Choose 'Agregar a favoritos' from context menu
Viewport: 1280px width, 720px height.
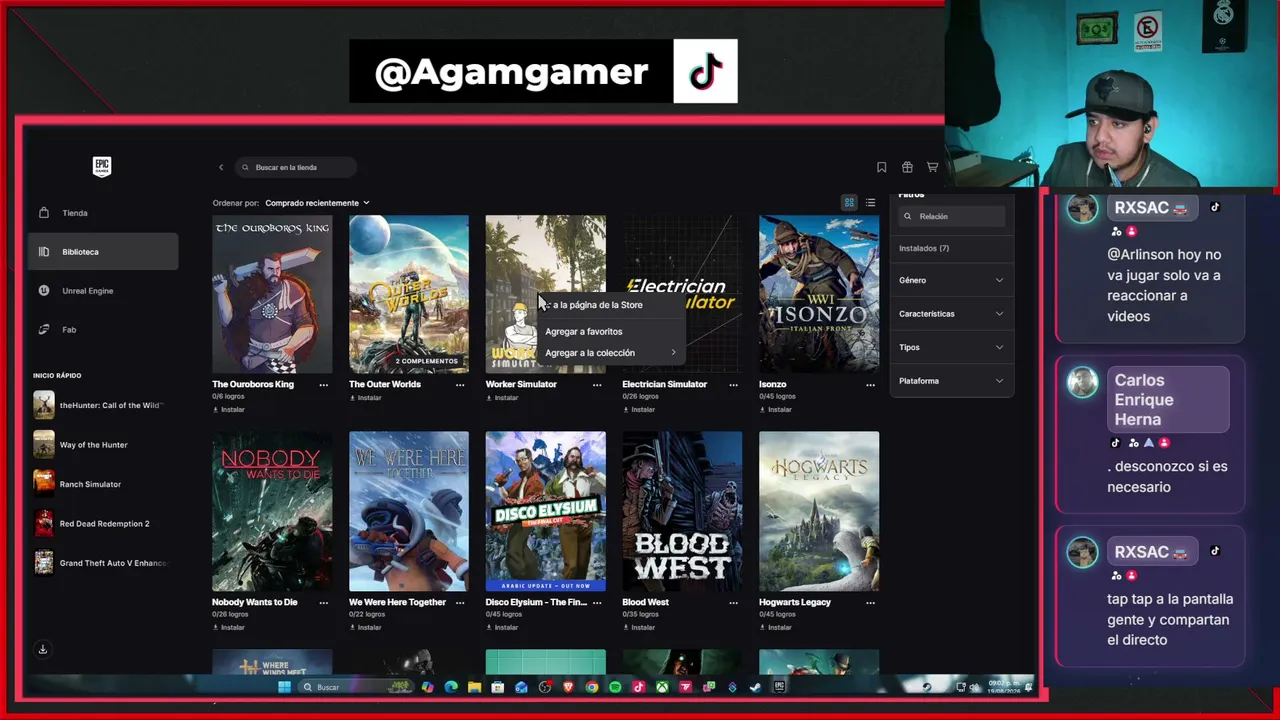click(x=611, y=331)
